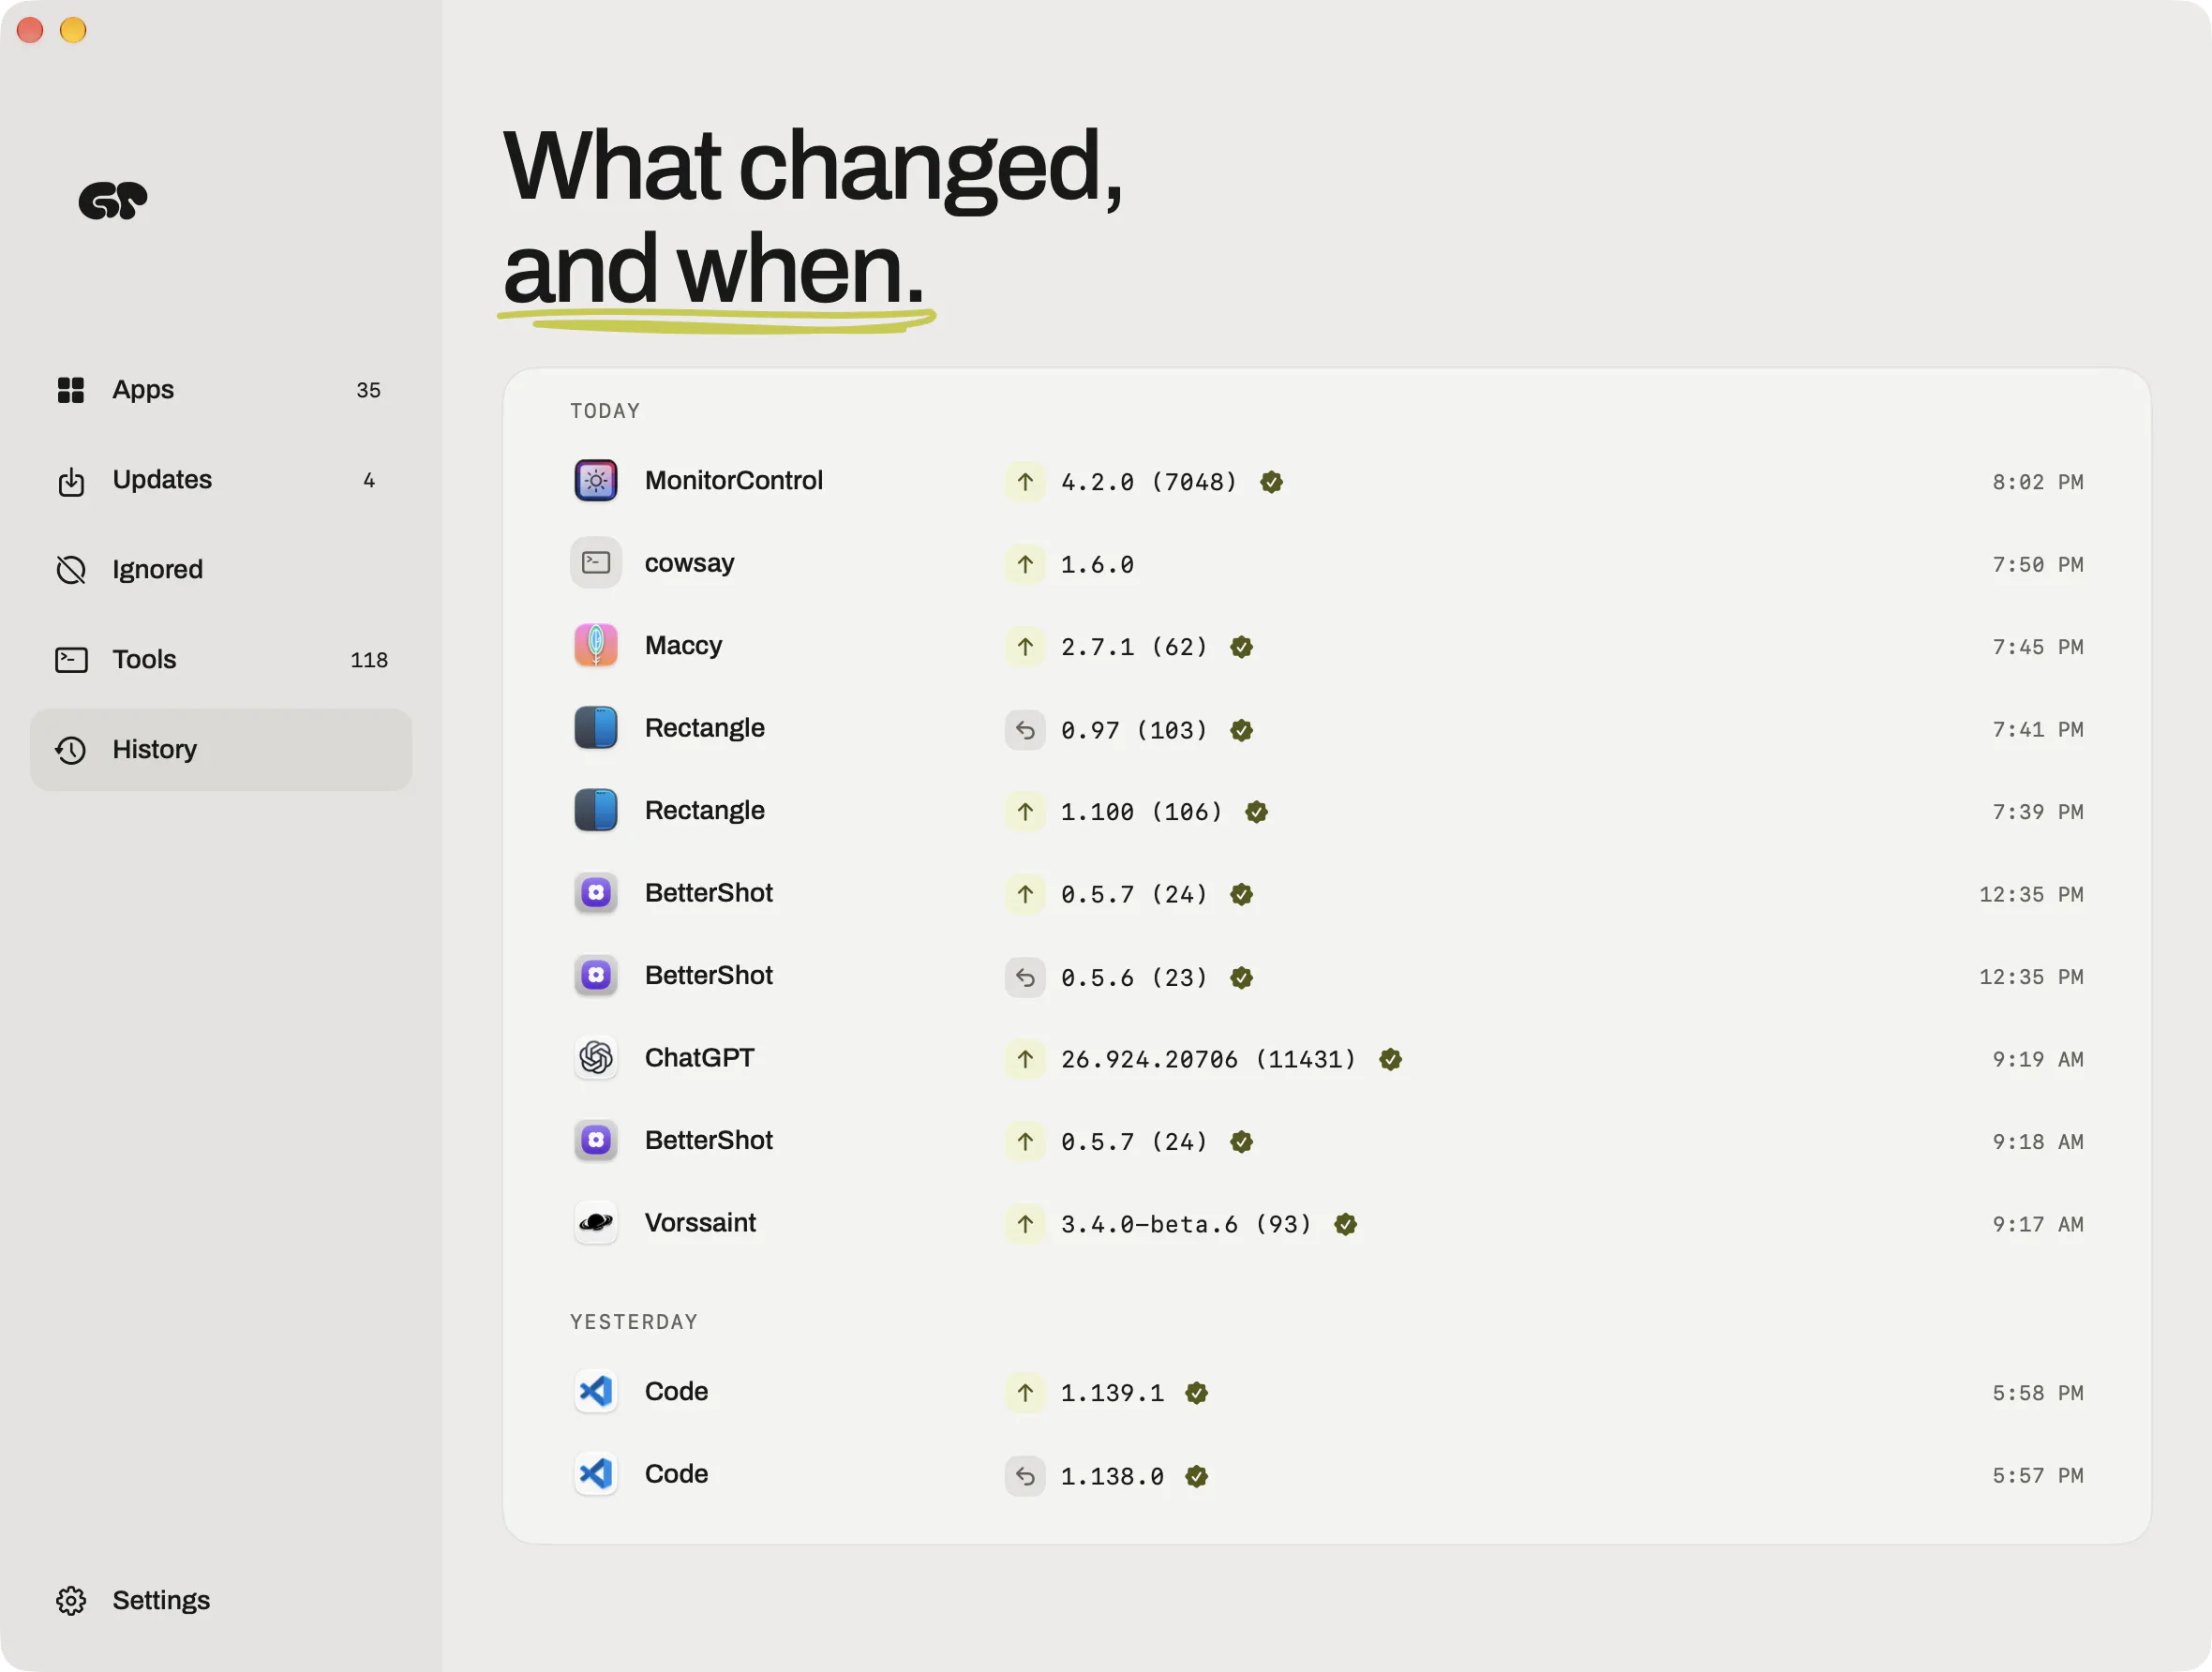
Task: Click Rectangle icon at 7:41 PM row
Action: point(596,728)
